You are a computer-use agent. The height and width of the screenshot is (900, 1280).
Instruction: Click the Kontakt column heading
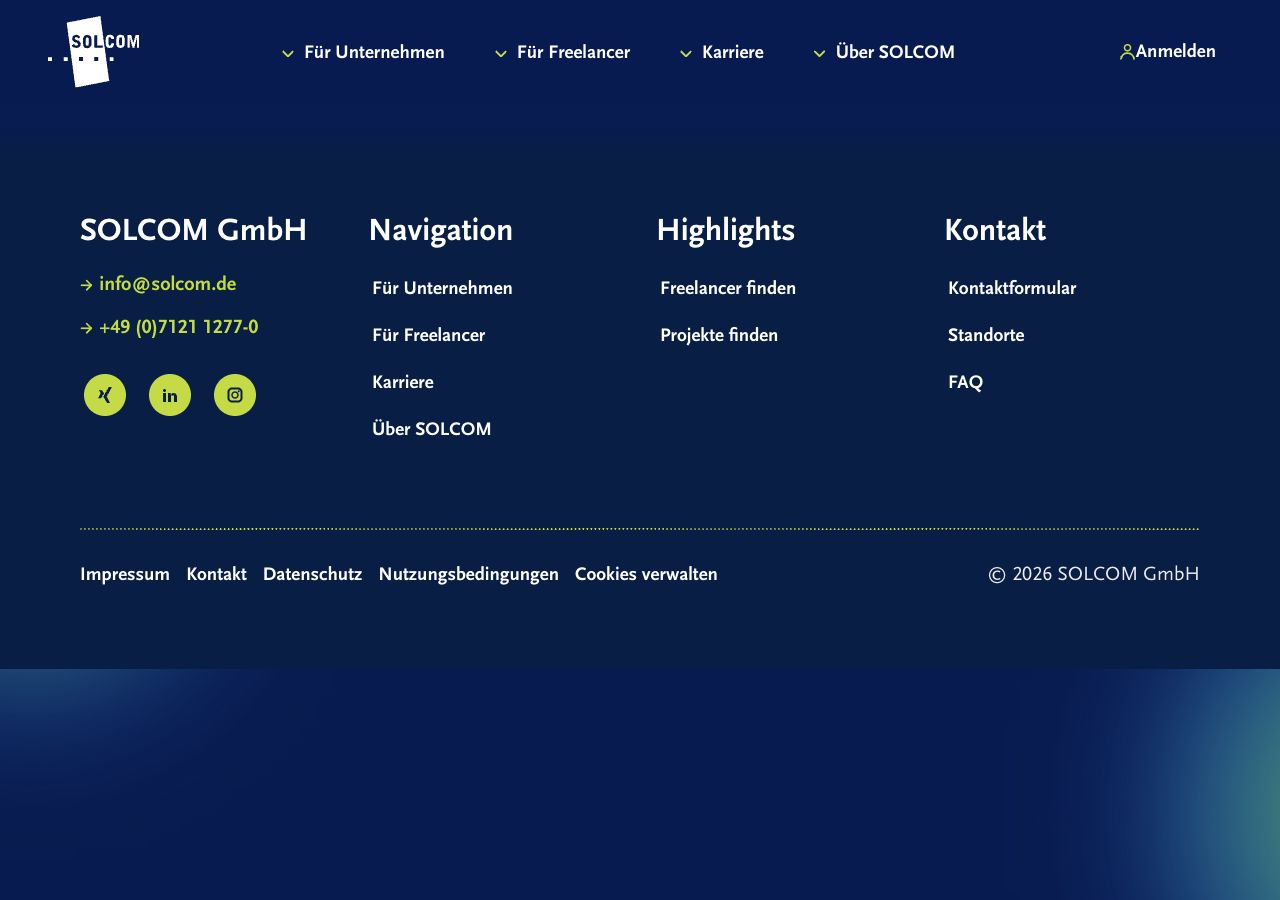pyautogui.click(x=995, y=230)
